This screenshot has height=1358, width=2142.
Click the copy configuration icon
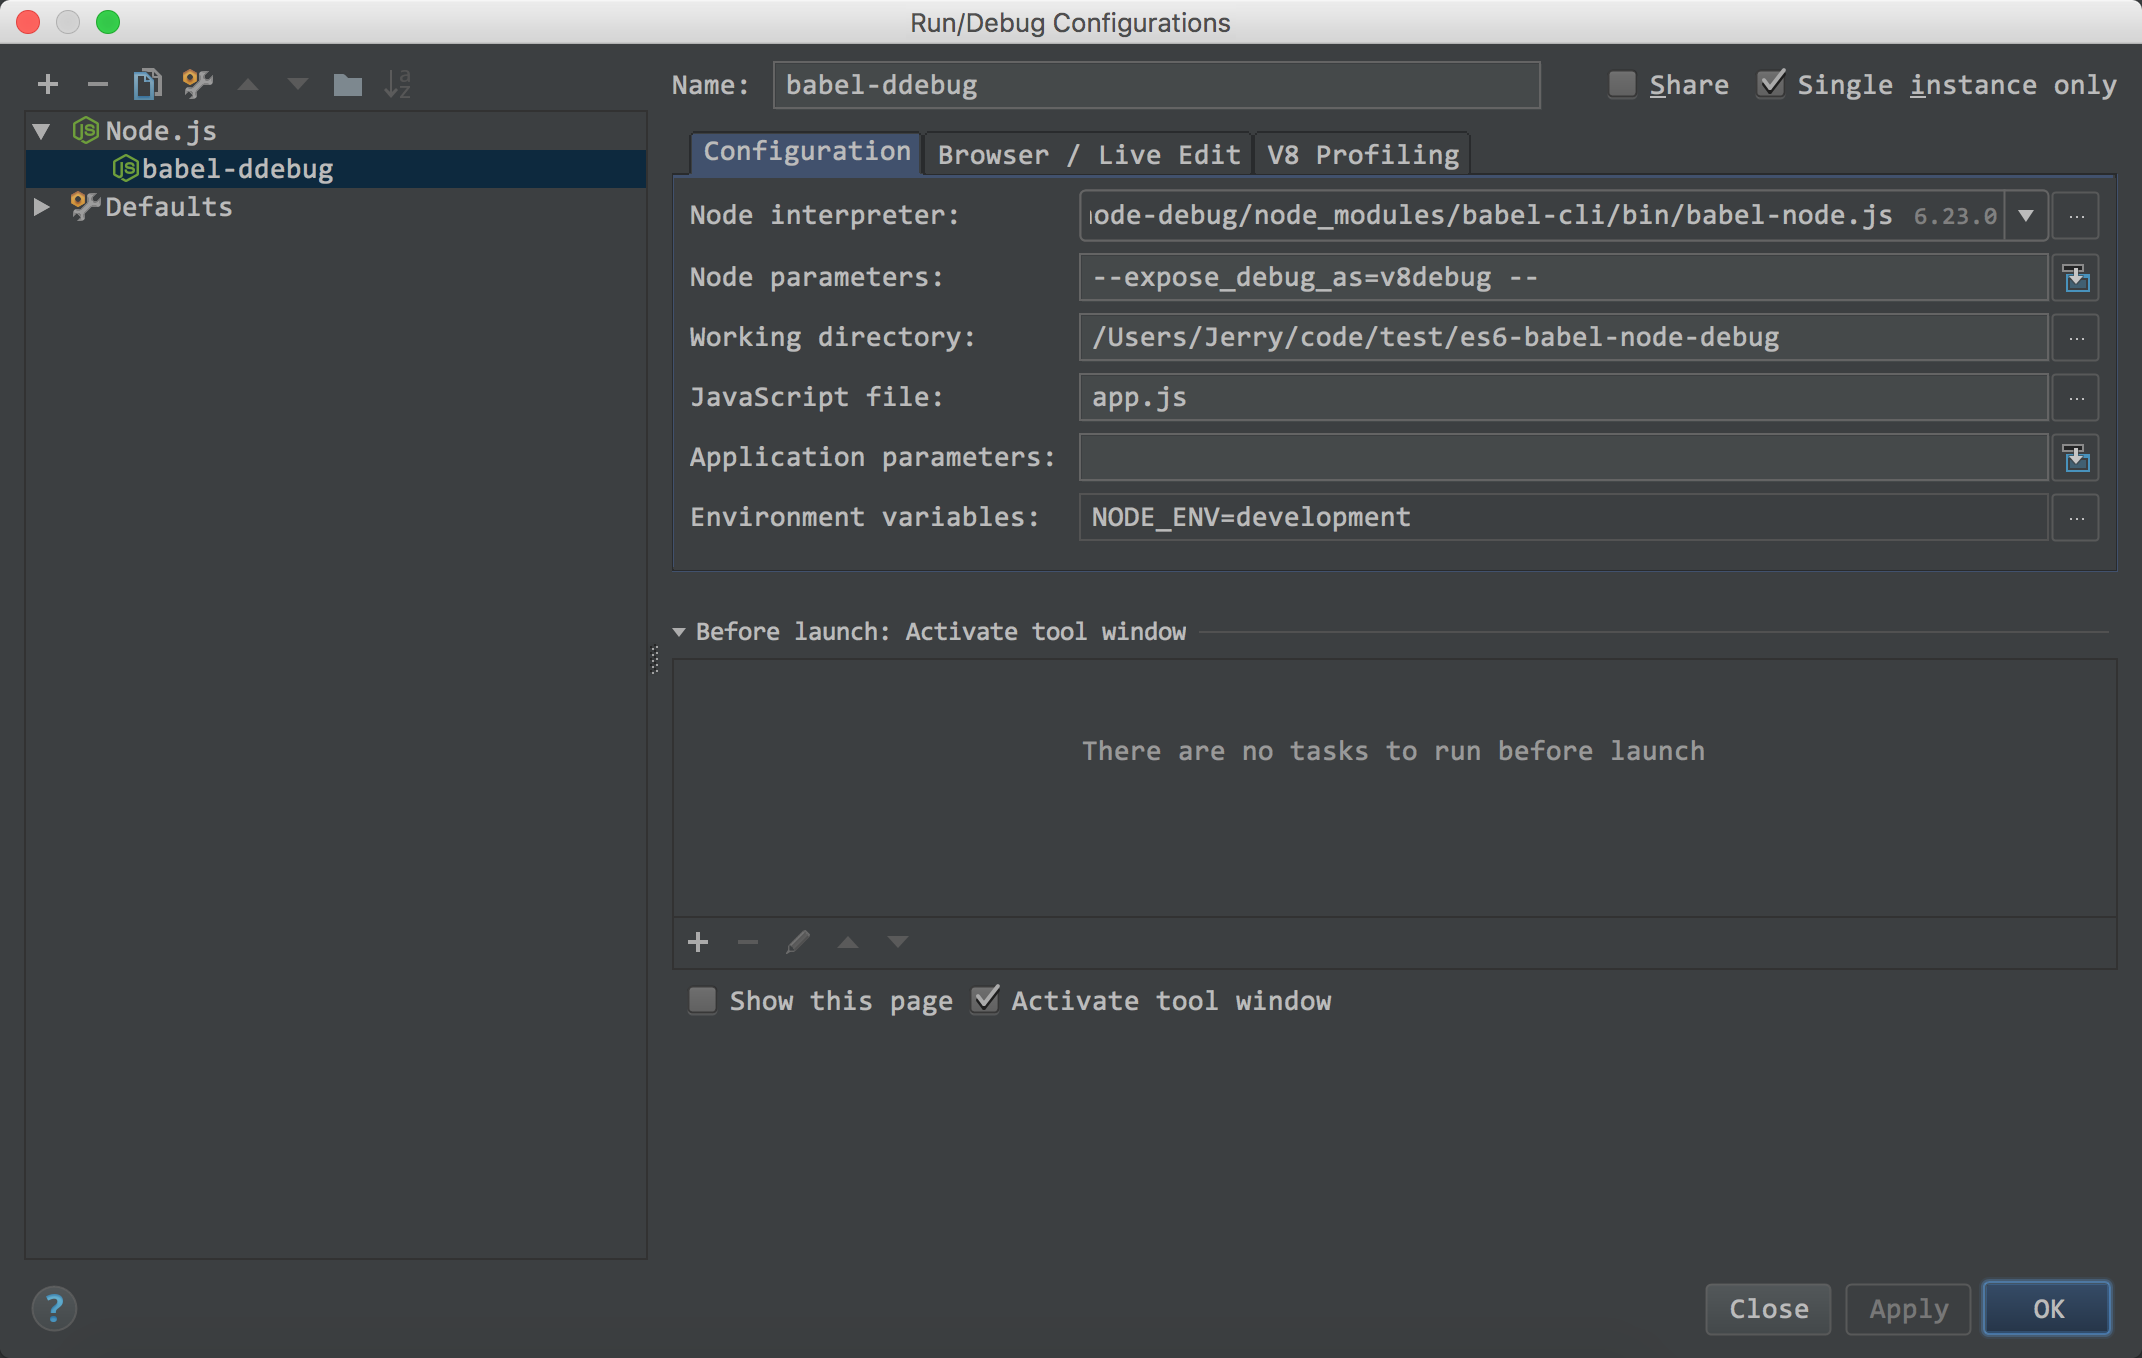coord(147,84)
